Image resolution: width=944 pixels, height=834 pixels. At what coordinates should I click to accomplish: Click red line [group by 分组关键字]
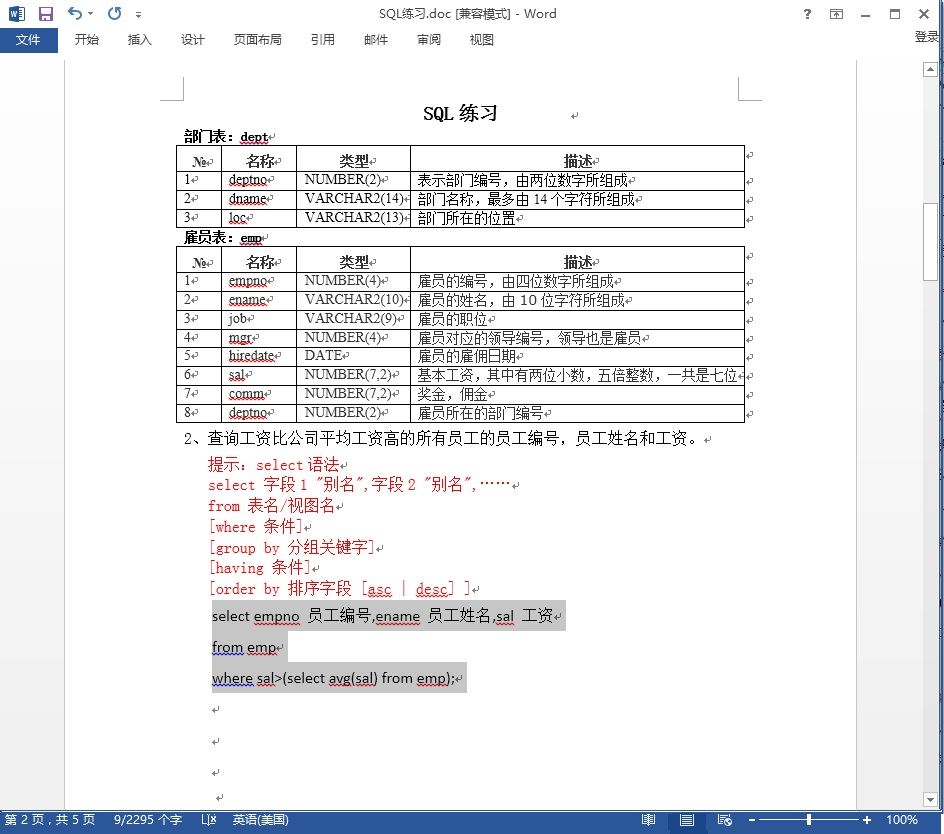click(x=292, y=547)
